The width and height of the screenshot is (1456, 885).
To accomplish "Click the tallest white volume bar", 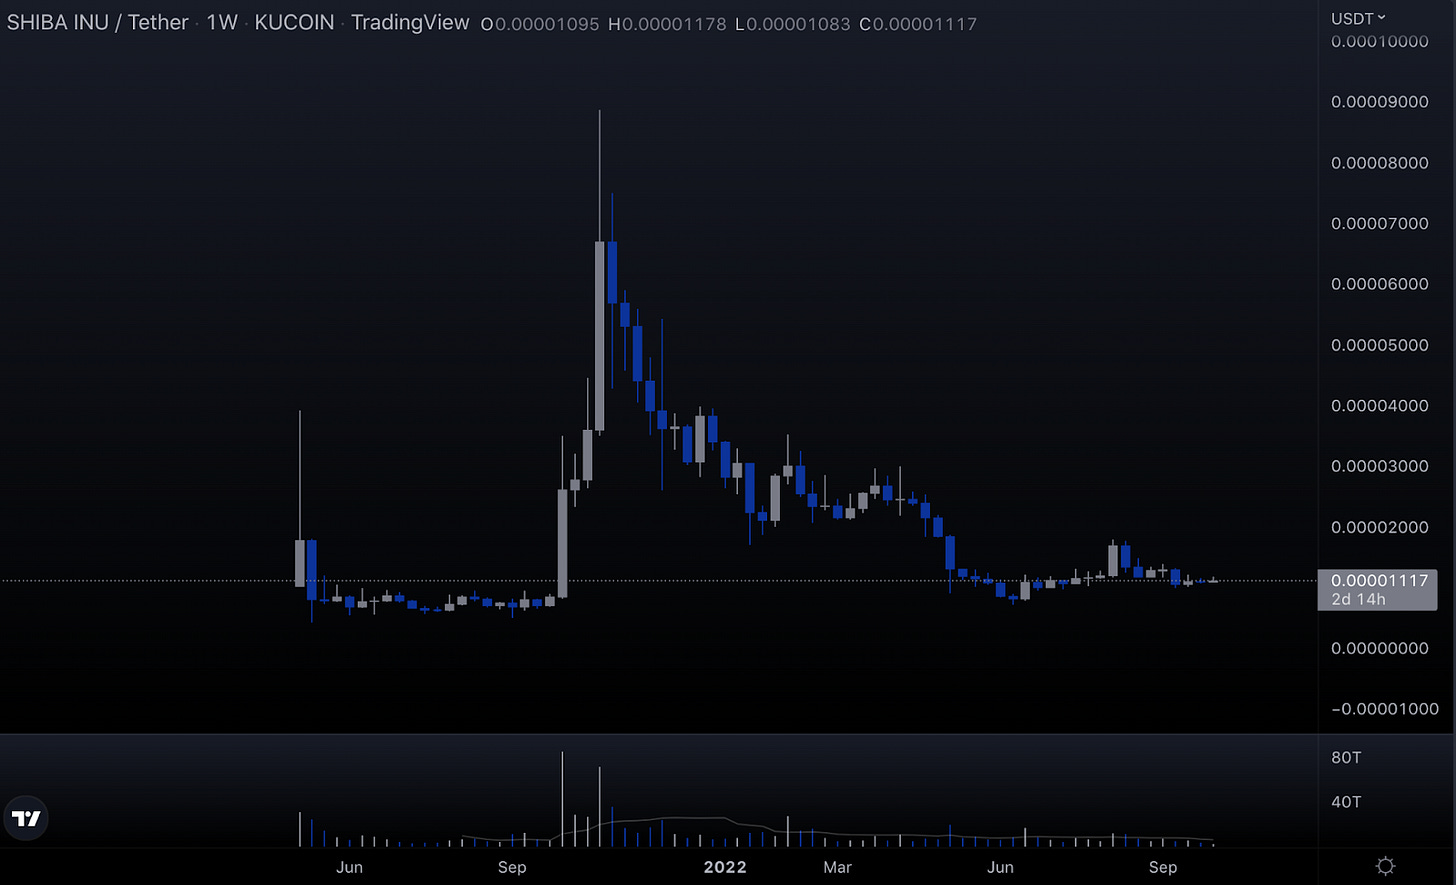I will pos(563,799).
